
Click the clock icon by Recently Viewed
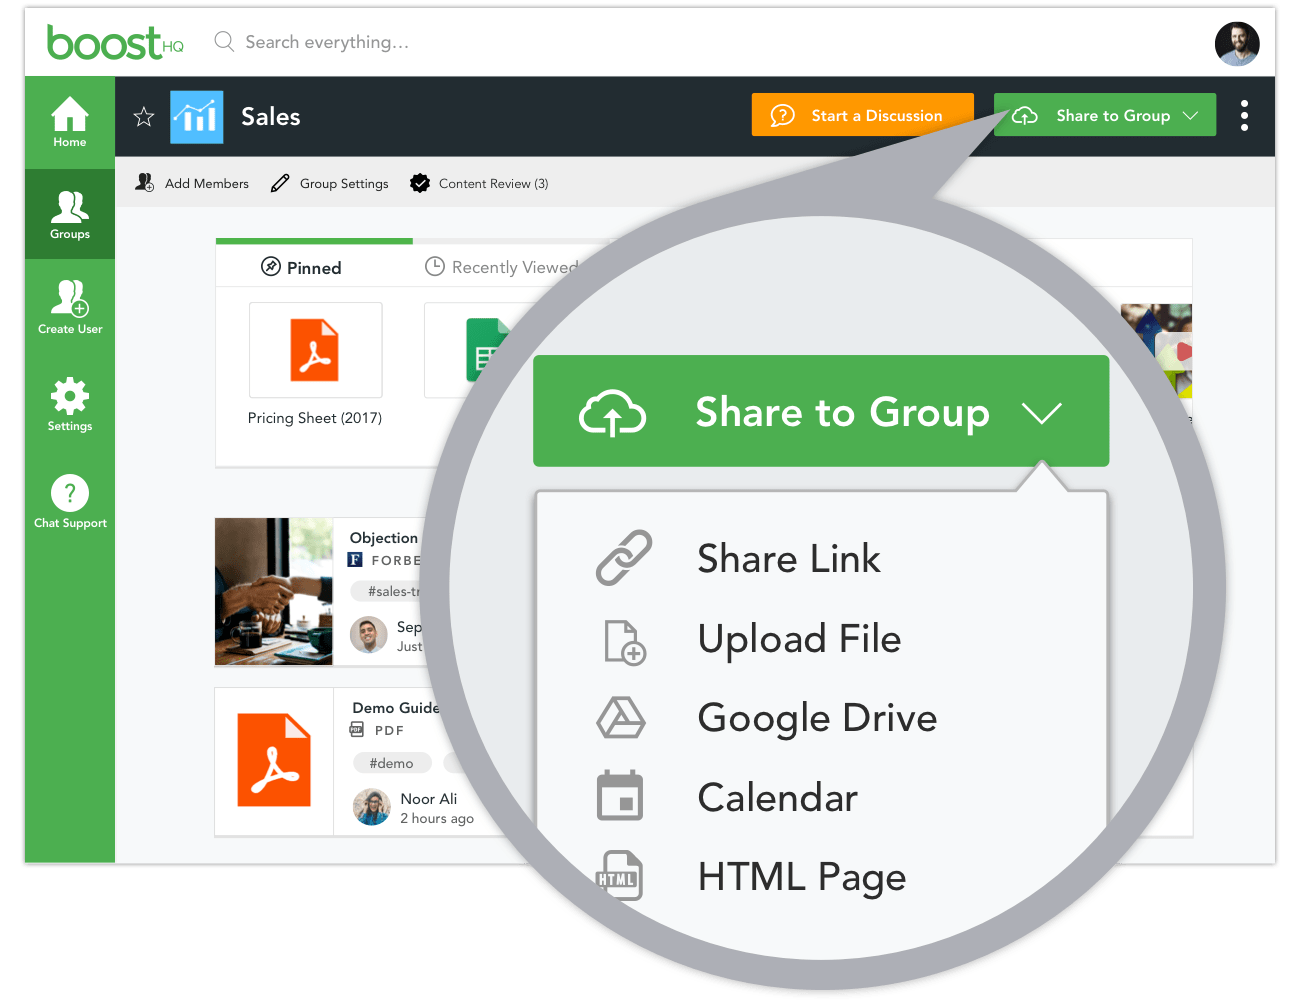pyautogui.click(x=435, y=266)
